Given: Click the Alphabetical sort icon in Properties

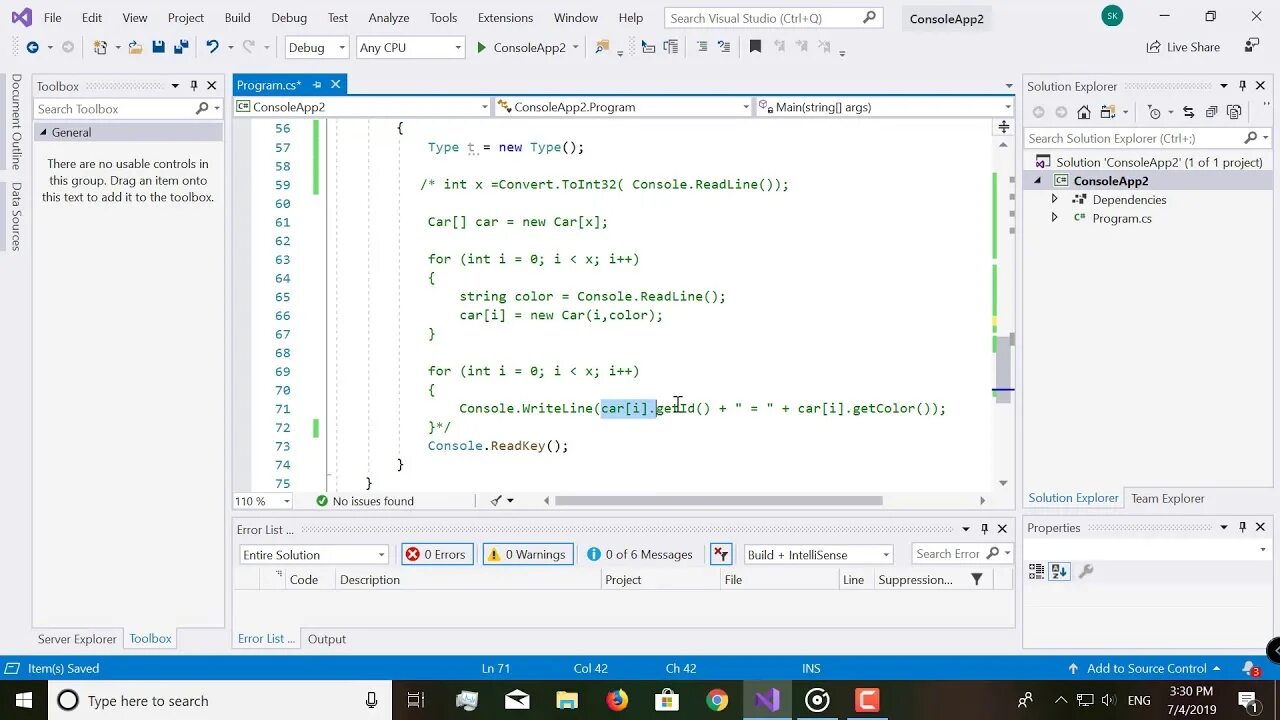Looking at the screenshot, I should click(1060, 572).
